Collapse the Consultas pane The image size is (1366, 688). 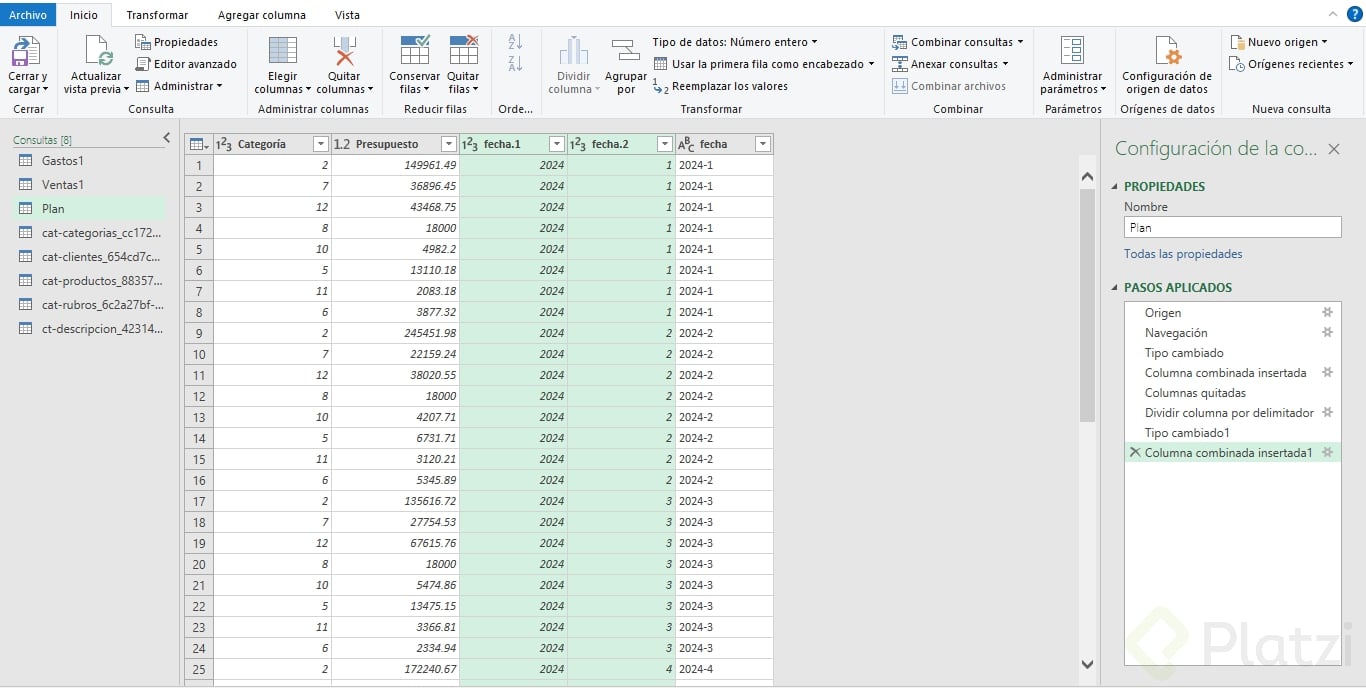click(166, 138)
